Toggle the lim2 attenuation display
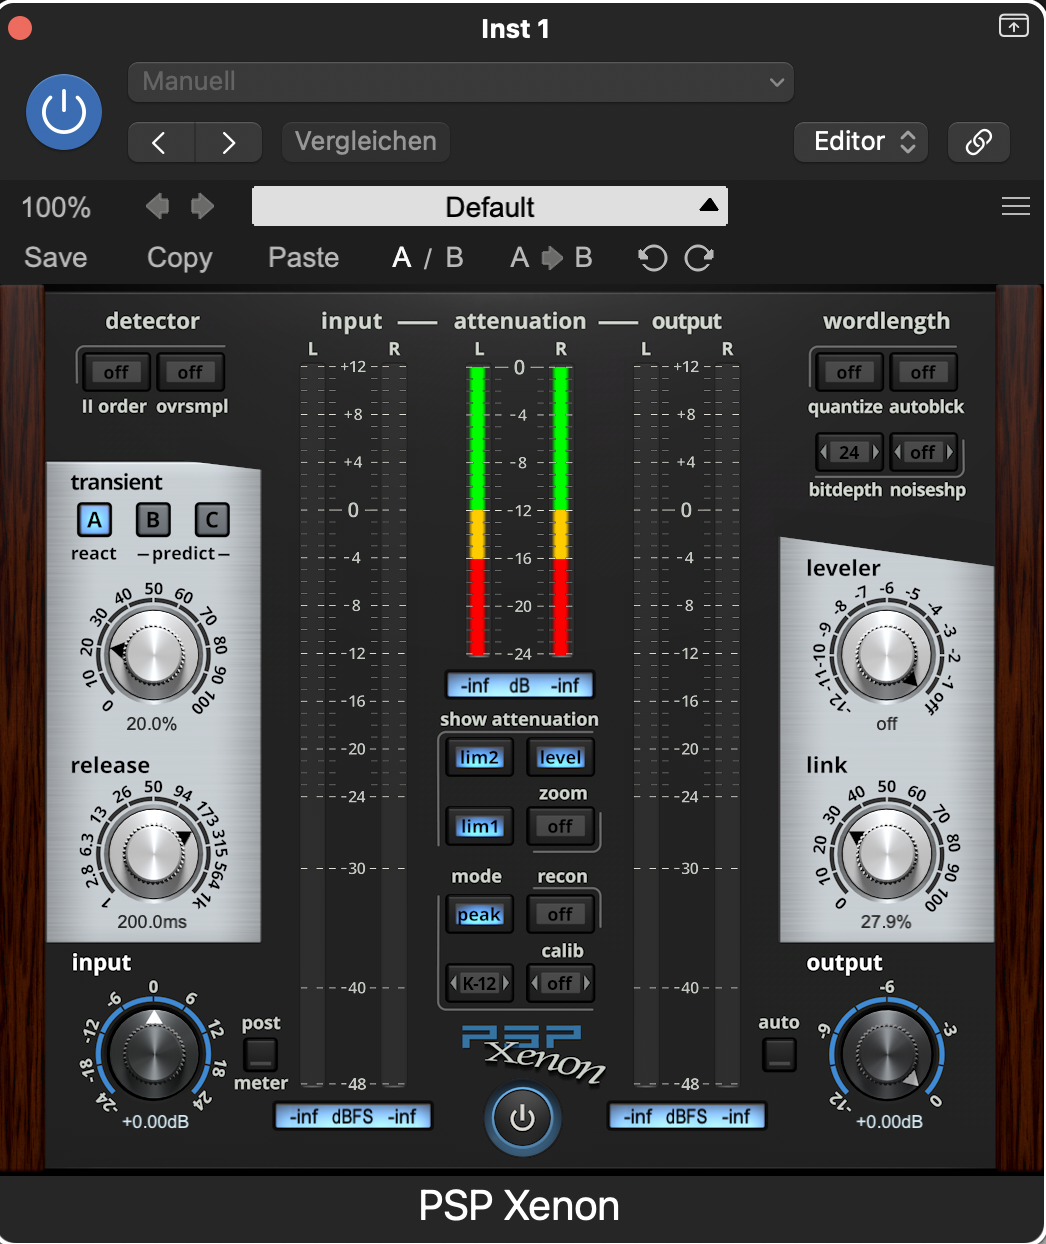 click(479, 757)
